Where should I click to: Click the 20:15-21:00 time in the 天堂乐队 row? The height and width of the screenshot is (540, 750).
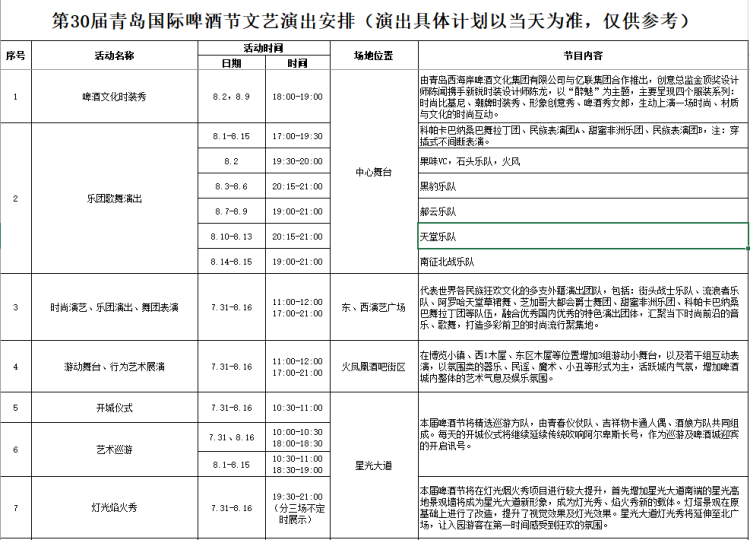[x=298, y=236]
